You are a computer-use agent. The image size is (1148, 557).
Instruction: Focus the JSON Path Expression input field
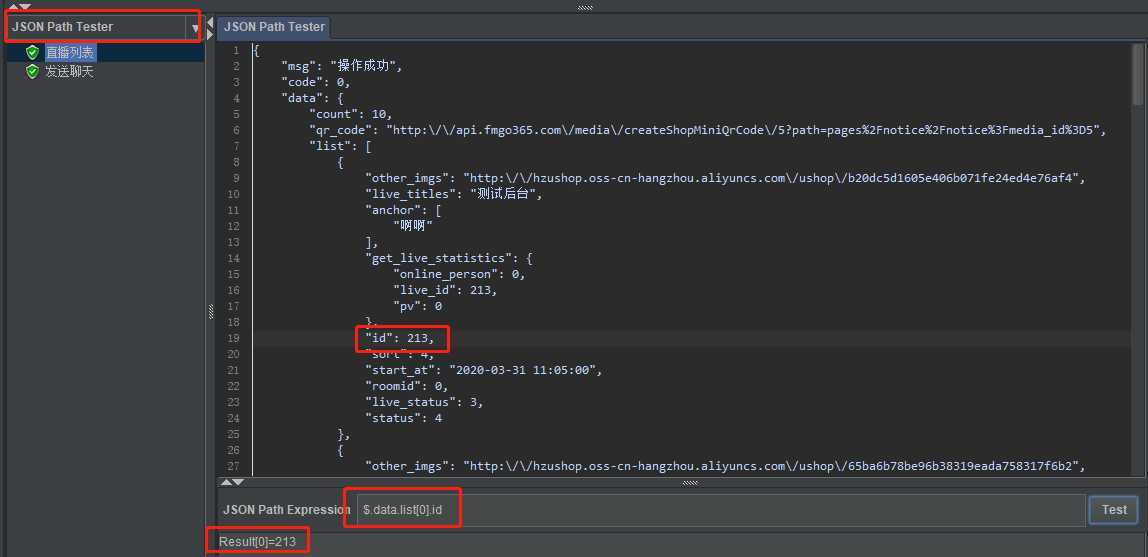tap(721, 509)
